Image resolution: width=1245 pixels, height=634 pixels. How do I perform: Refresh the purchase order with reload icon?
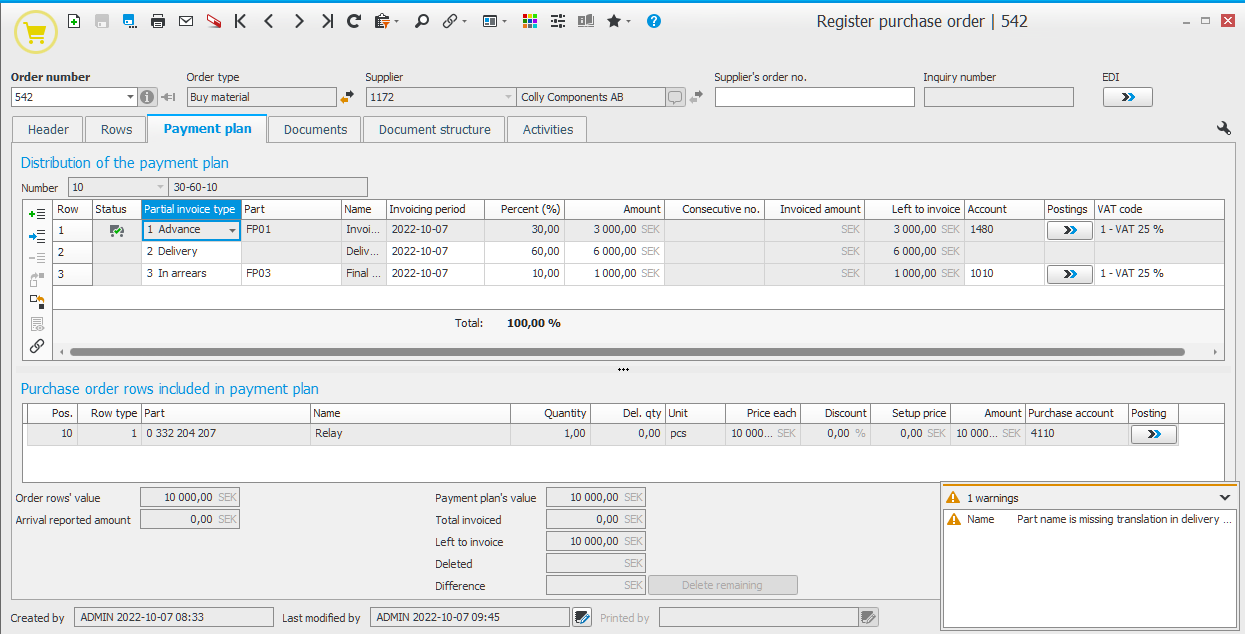(x=354, y=21)
